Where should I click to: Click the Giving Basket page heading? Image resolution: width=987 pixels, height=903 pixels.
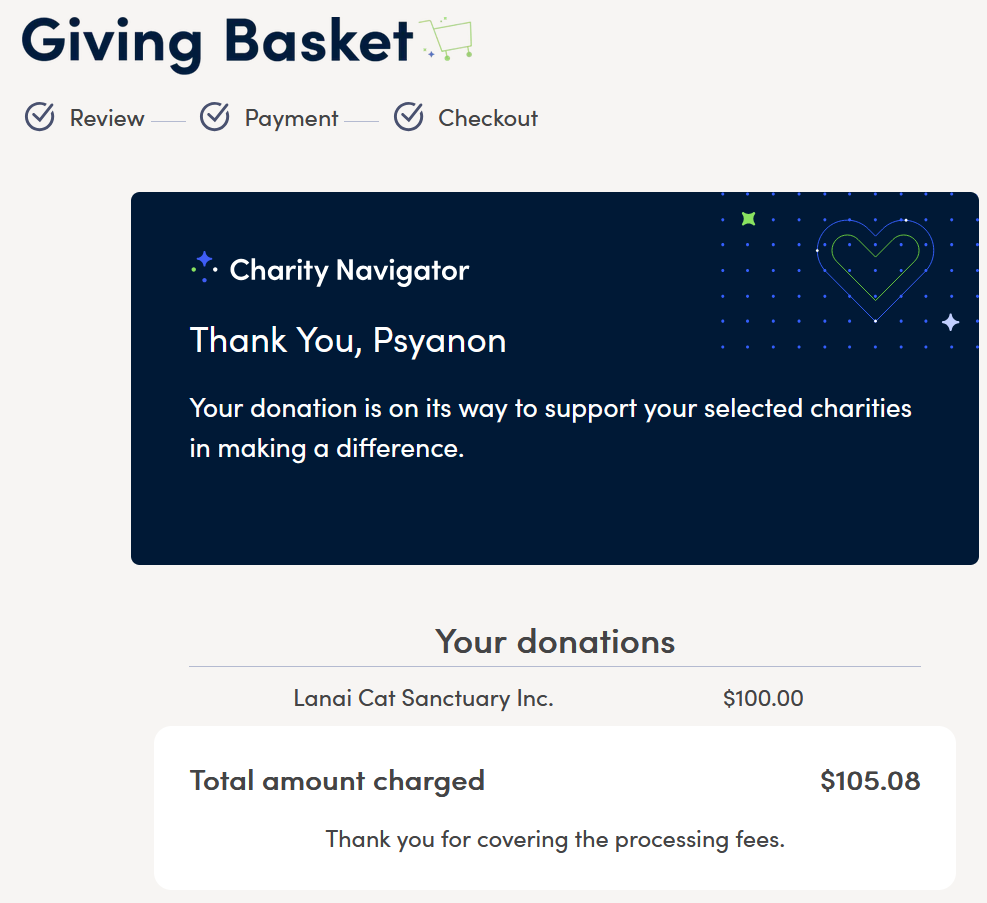(218, 42)
